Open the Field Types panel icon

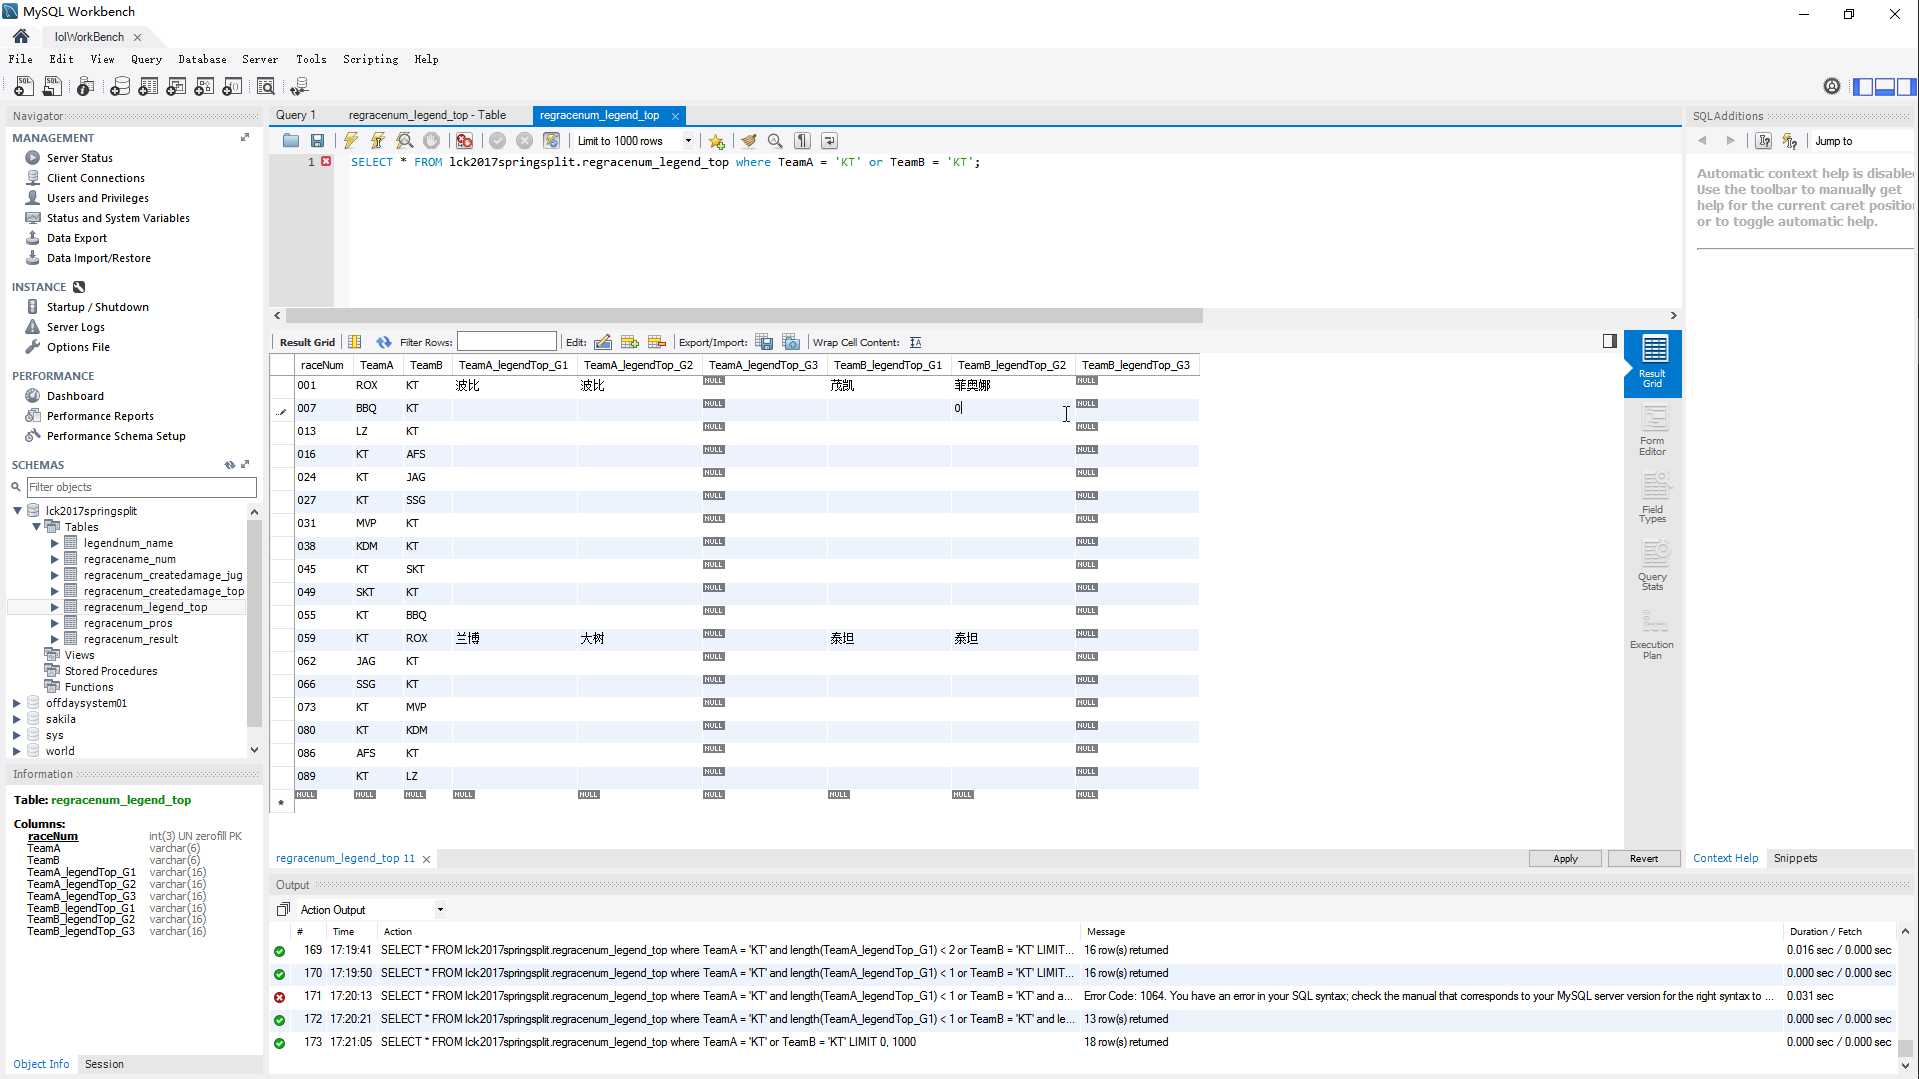click(x=1652, y=498)
